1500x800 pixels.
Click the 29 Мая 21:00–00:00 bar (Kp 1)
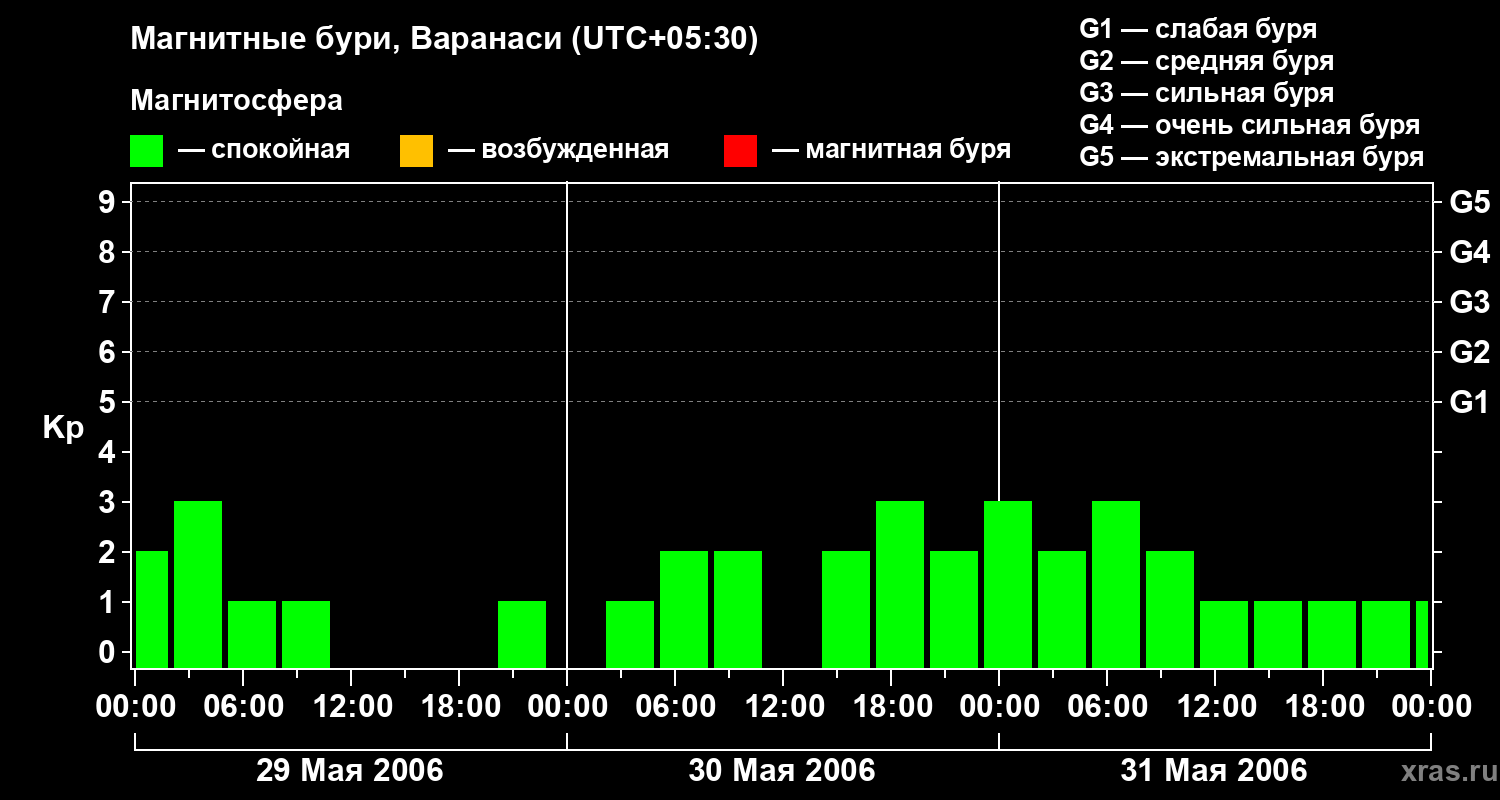tap(522, 634)
